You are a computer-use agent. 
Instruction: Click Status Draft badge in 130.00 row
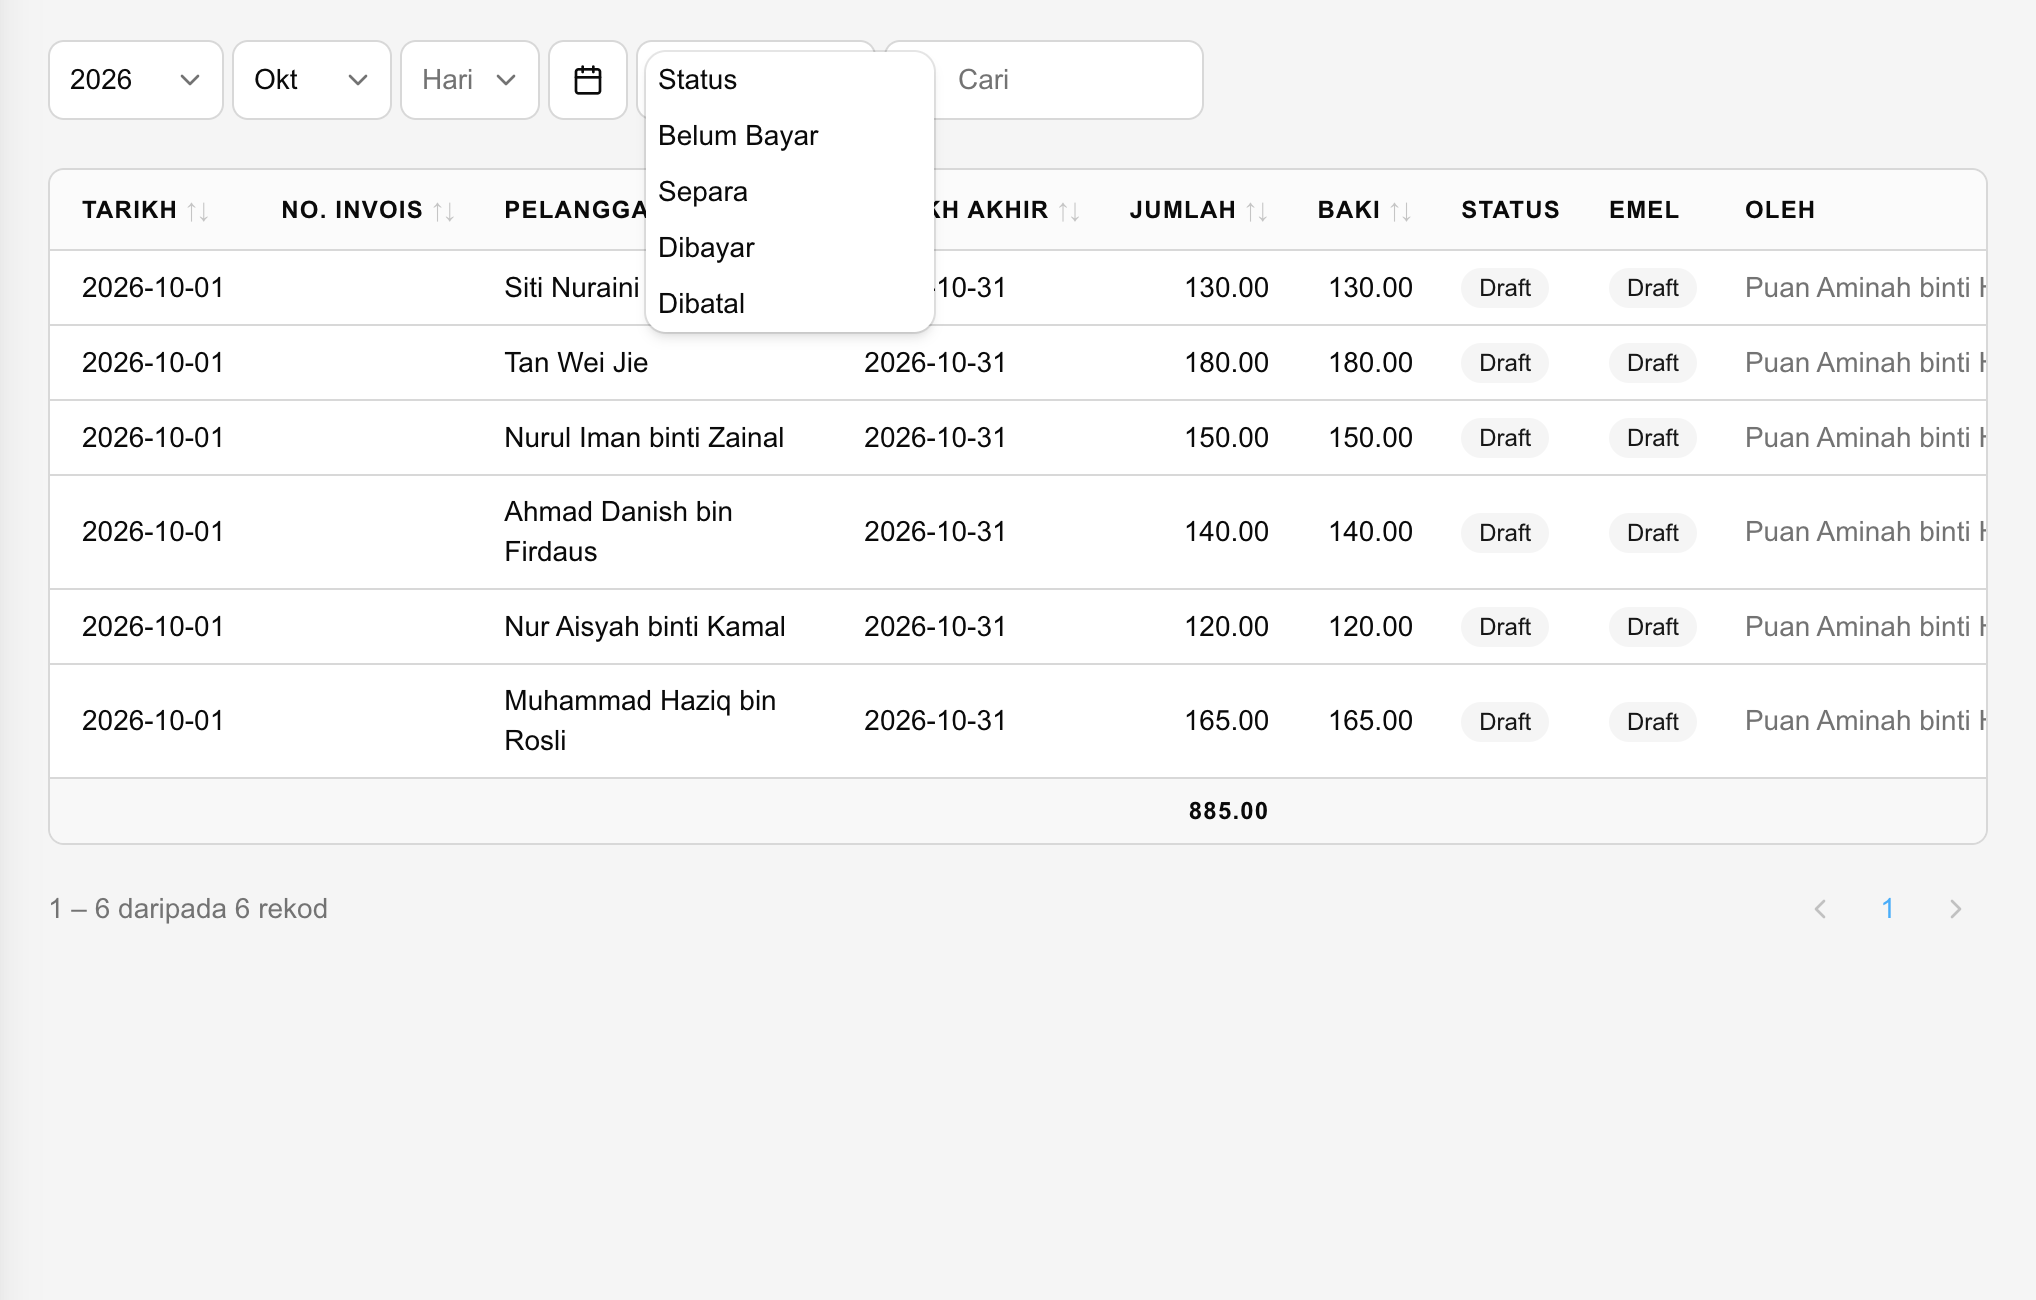(x=1505, y=288)
